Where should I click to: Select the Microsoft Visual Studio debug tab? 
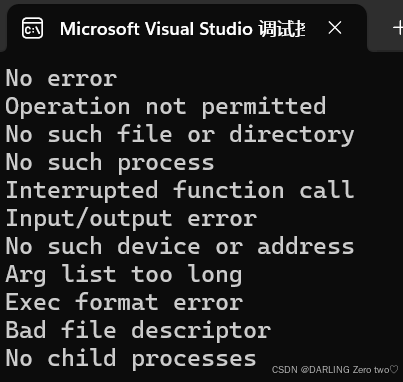point(187,28)
